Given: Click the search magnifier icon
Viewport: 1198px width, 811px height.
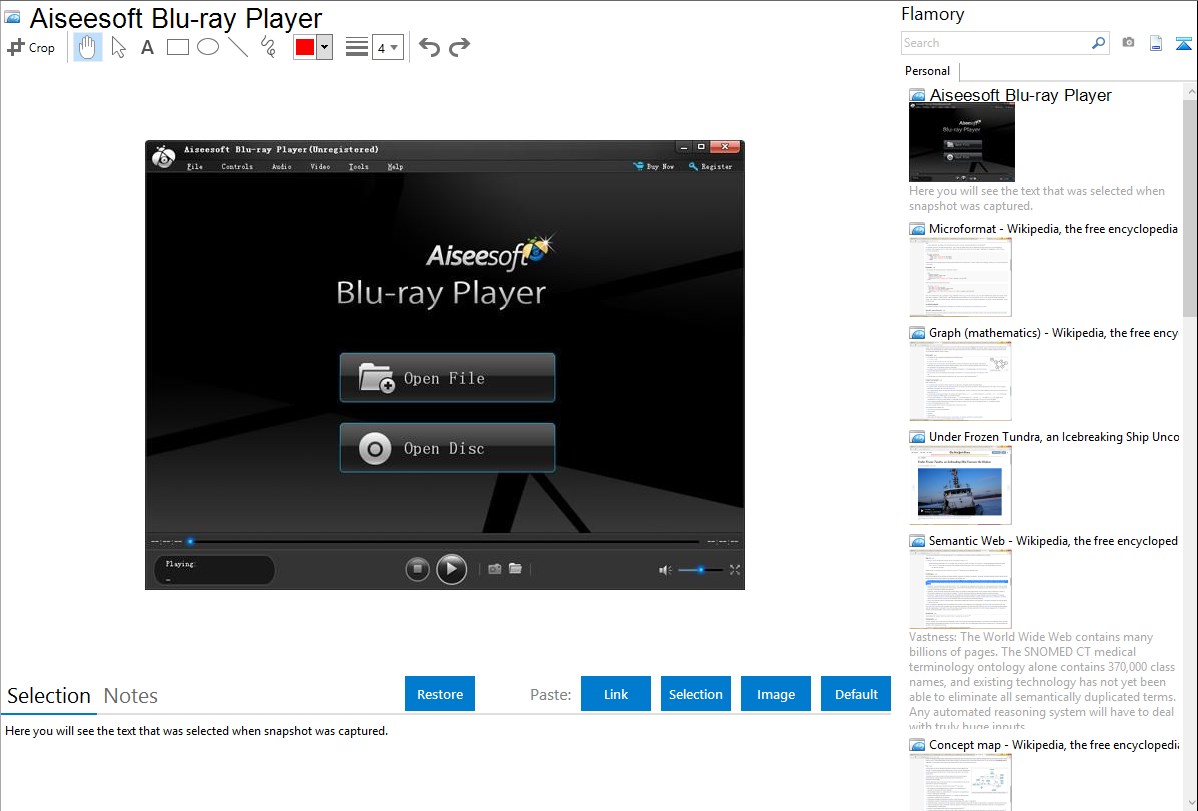Looking at the screenshot, I should (1098, 43).
